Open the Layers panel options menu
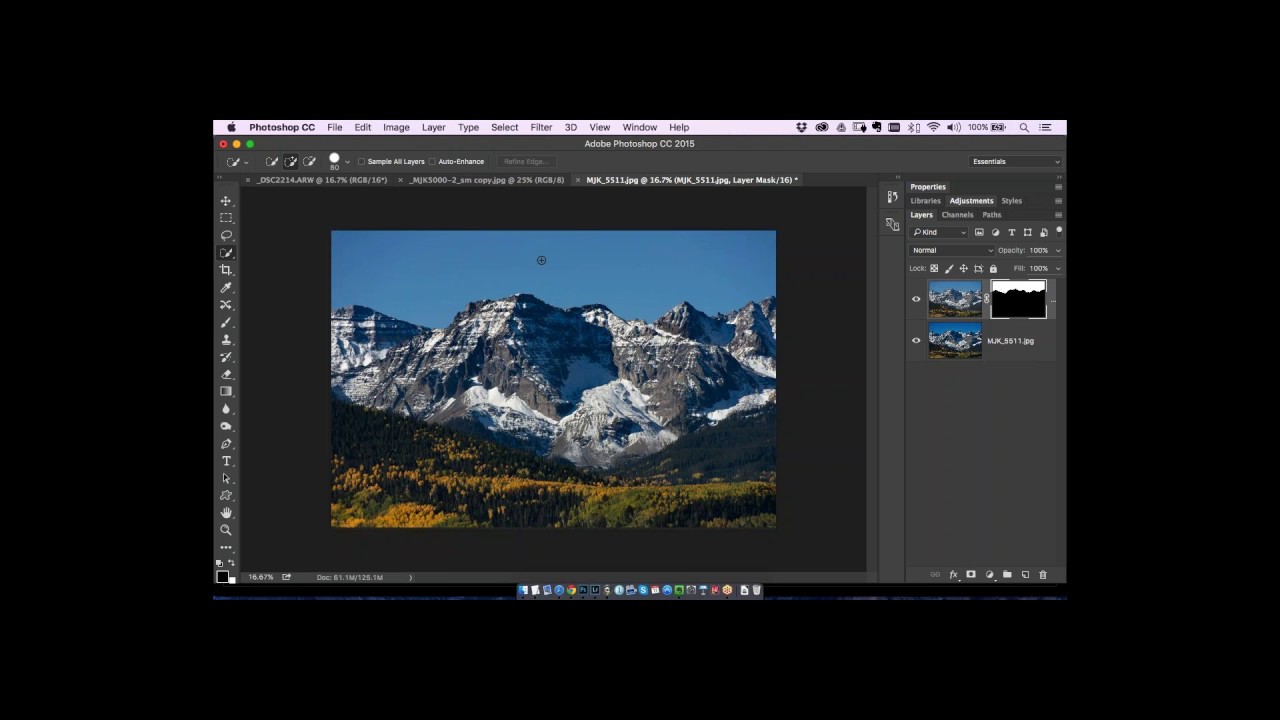This screenshot has width=1280, height=720. tap(1058, 215)
